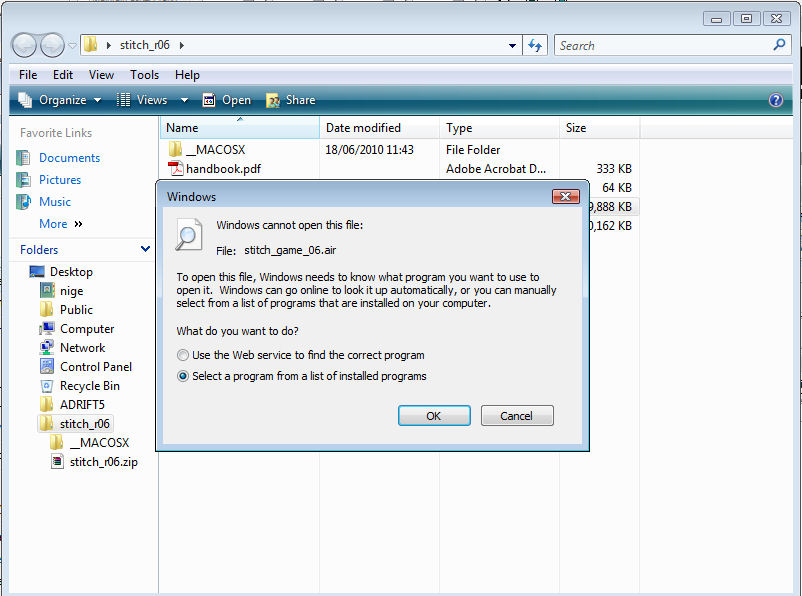Click the handbook.pdf file icon
The height and width of the screenshot is (596, 802).
tap(175, 169)
